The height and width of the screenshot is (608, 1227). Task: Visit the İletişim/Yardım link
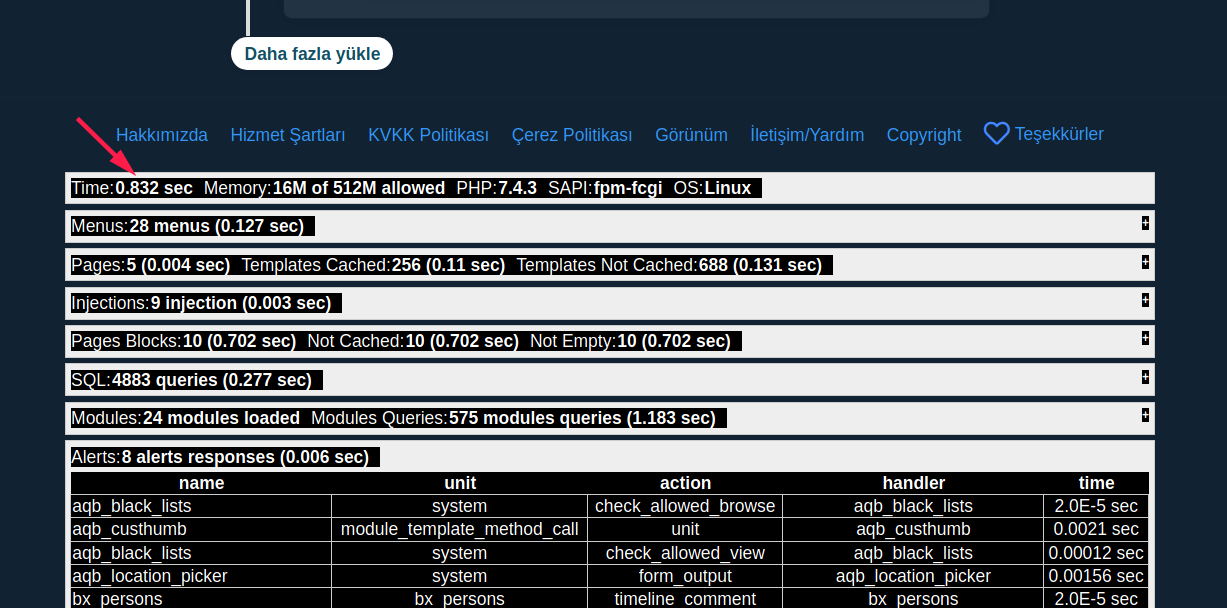(807, 135)
